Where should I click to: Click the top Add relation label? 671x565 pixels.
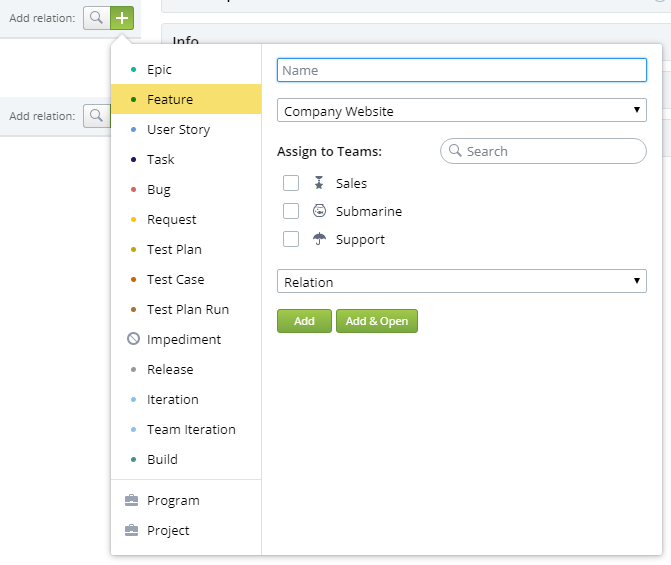[x=42, y=18]
